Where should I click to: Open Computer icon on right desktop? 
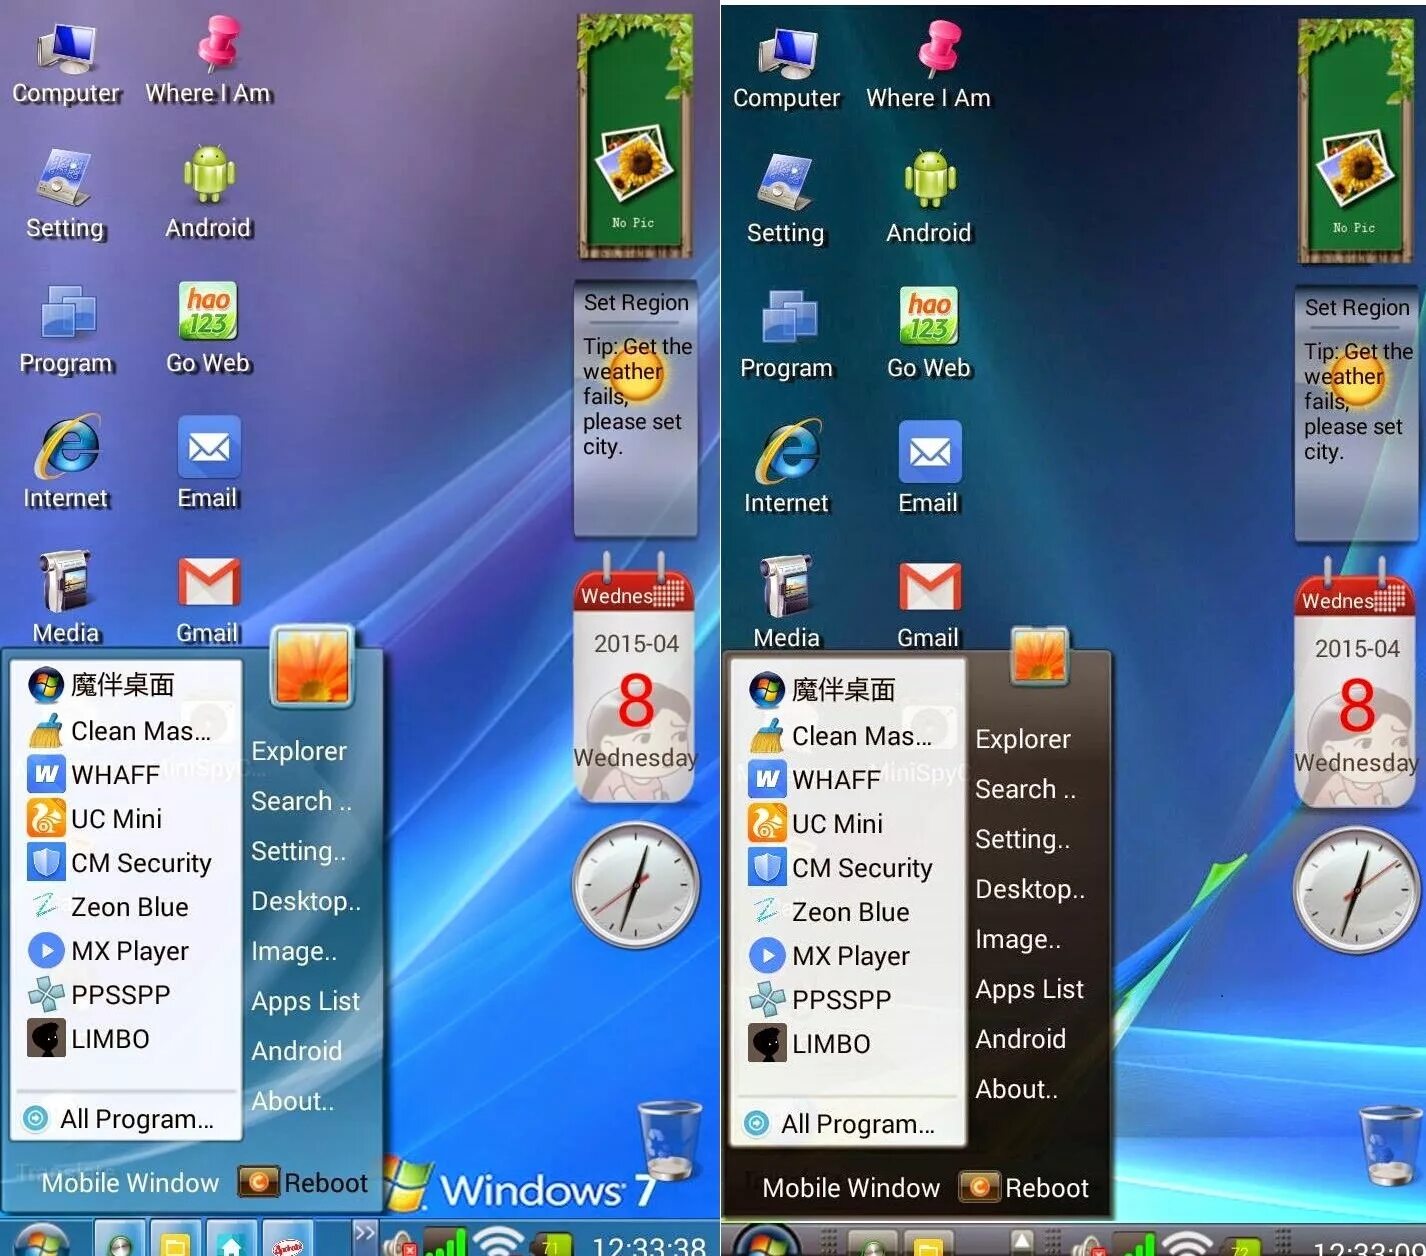click(787, 53)
